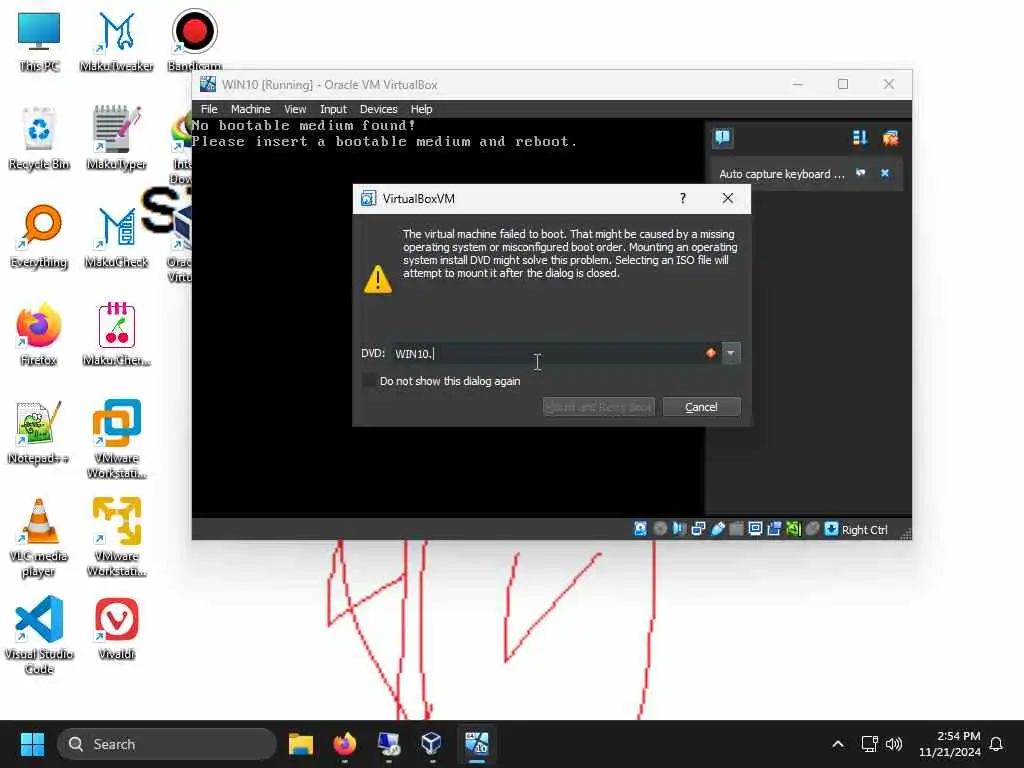Click the Bandicam desktop icon

[194, 40]
